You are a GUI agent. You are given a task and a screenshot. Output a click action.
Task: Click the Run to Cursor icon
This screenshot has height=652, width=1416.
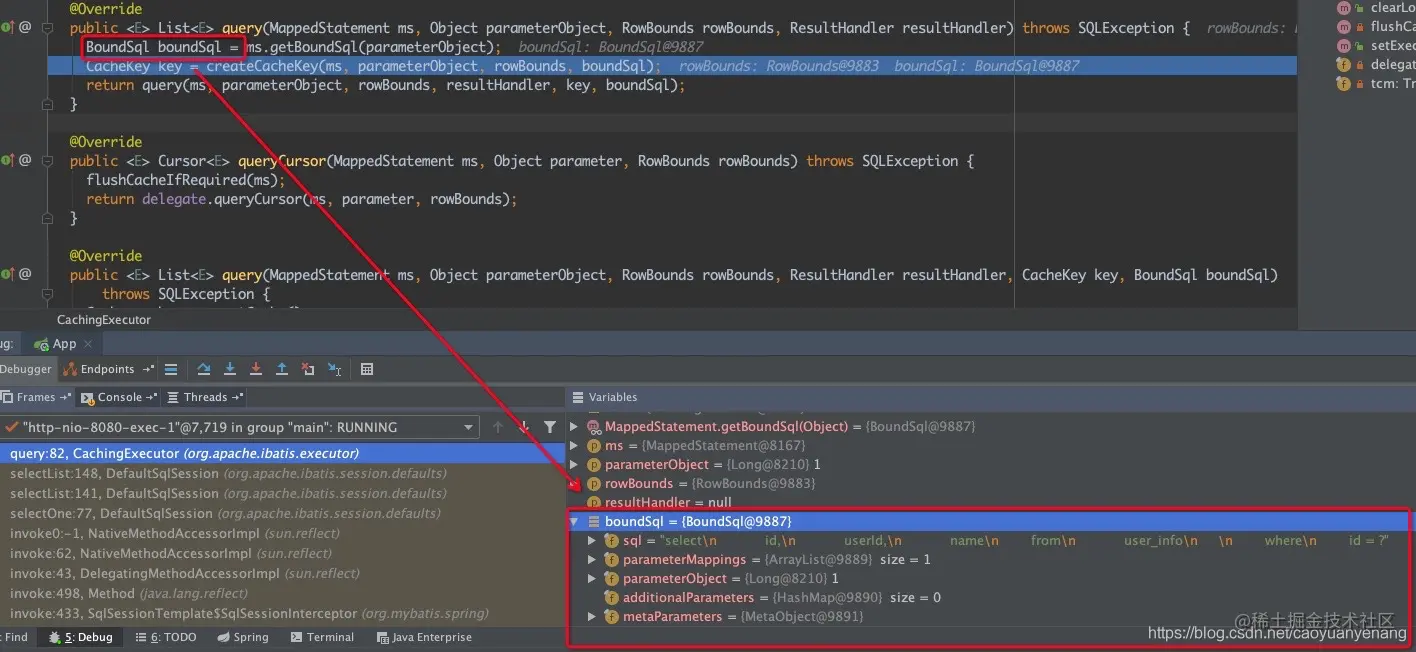pos(334,369)
